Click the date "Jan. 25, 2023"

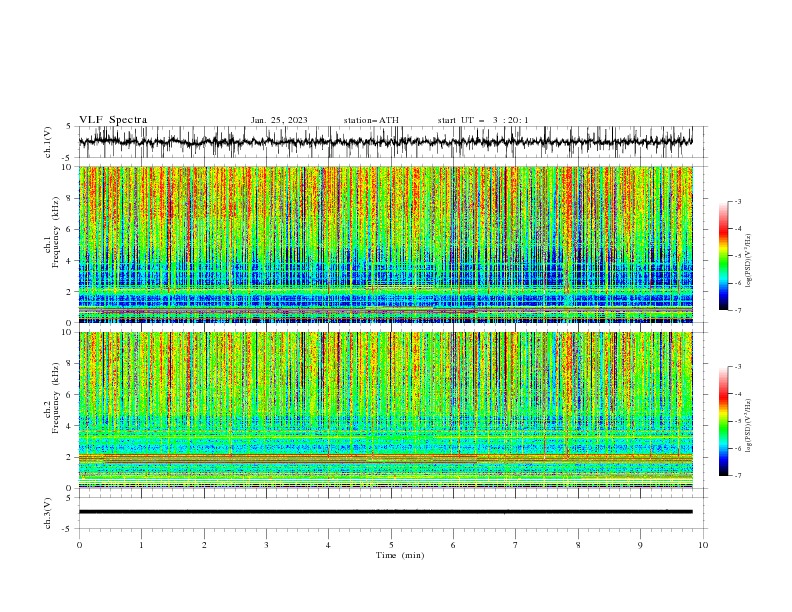(x=279, y=120)
